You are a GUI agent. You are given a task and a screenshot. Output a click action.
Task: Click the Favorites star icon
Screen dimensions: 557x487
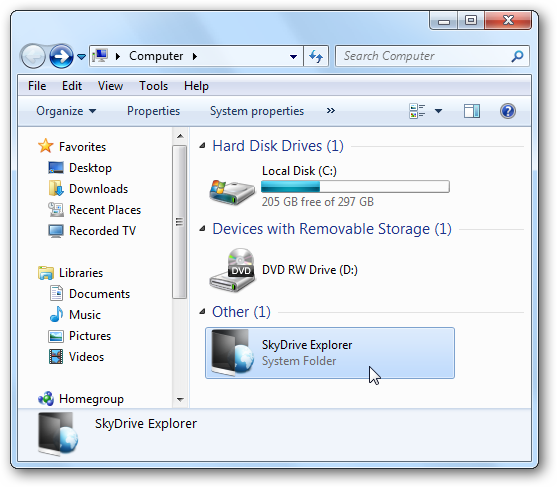(x=46, y=146)
